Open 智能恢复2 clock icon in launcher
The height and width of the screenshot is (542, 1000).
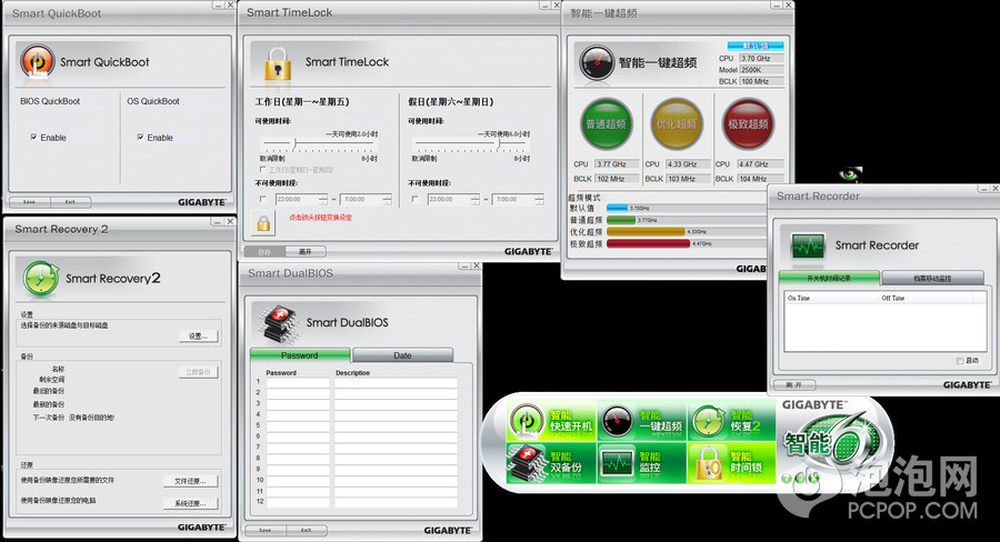pyautogui.click(x=707, y=422)
